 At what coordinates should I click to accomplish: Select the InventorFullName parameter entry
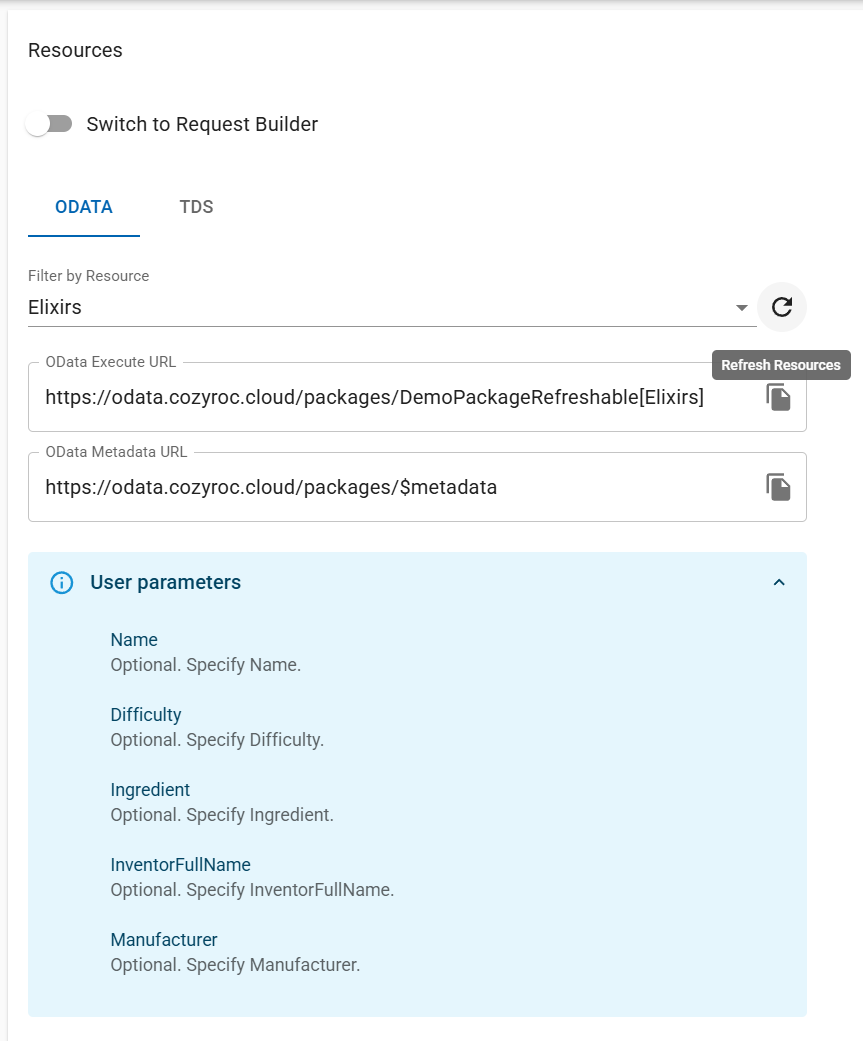tap(180, 865)
